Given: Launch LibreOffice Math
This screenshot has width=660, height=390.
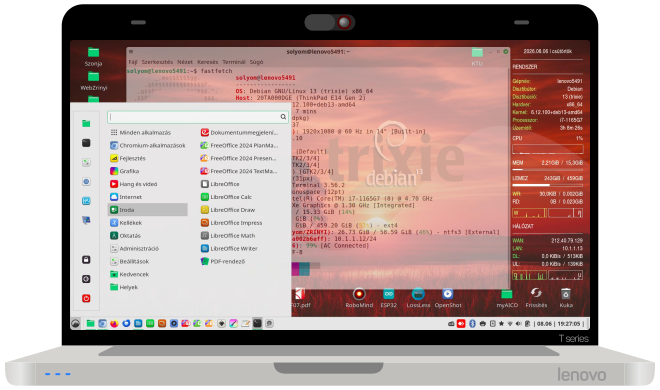Looking at the screenshot, I should [228, 236].
